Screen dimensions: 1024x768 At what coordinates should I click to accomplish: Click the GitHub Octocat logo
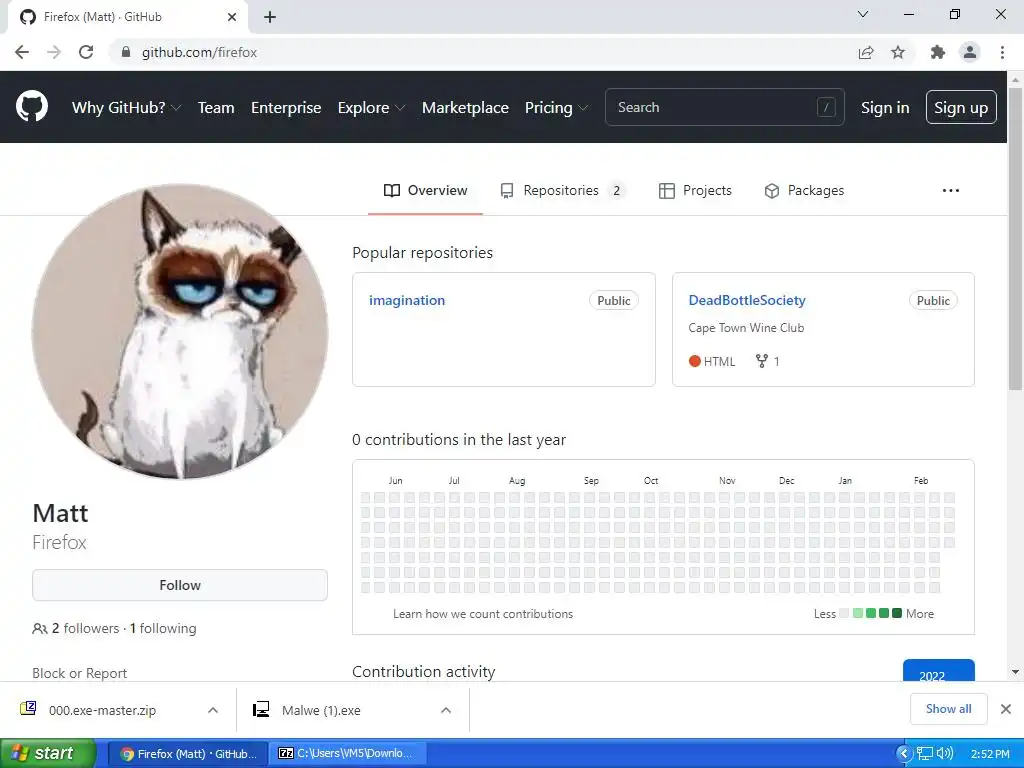point(31,107)
